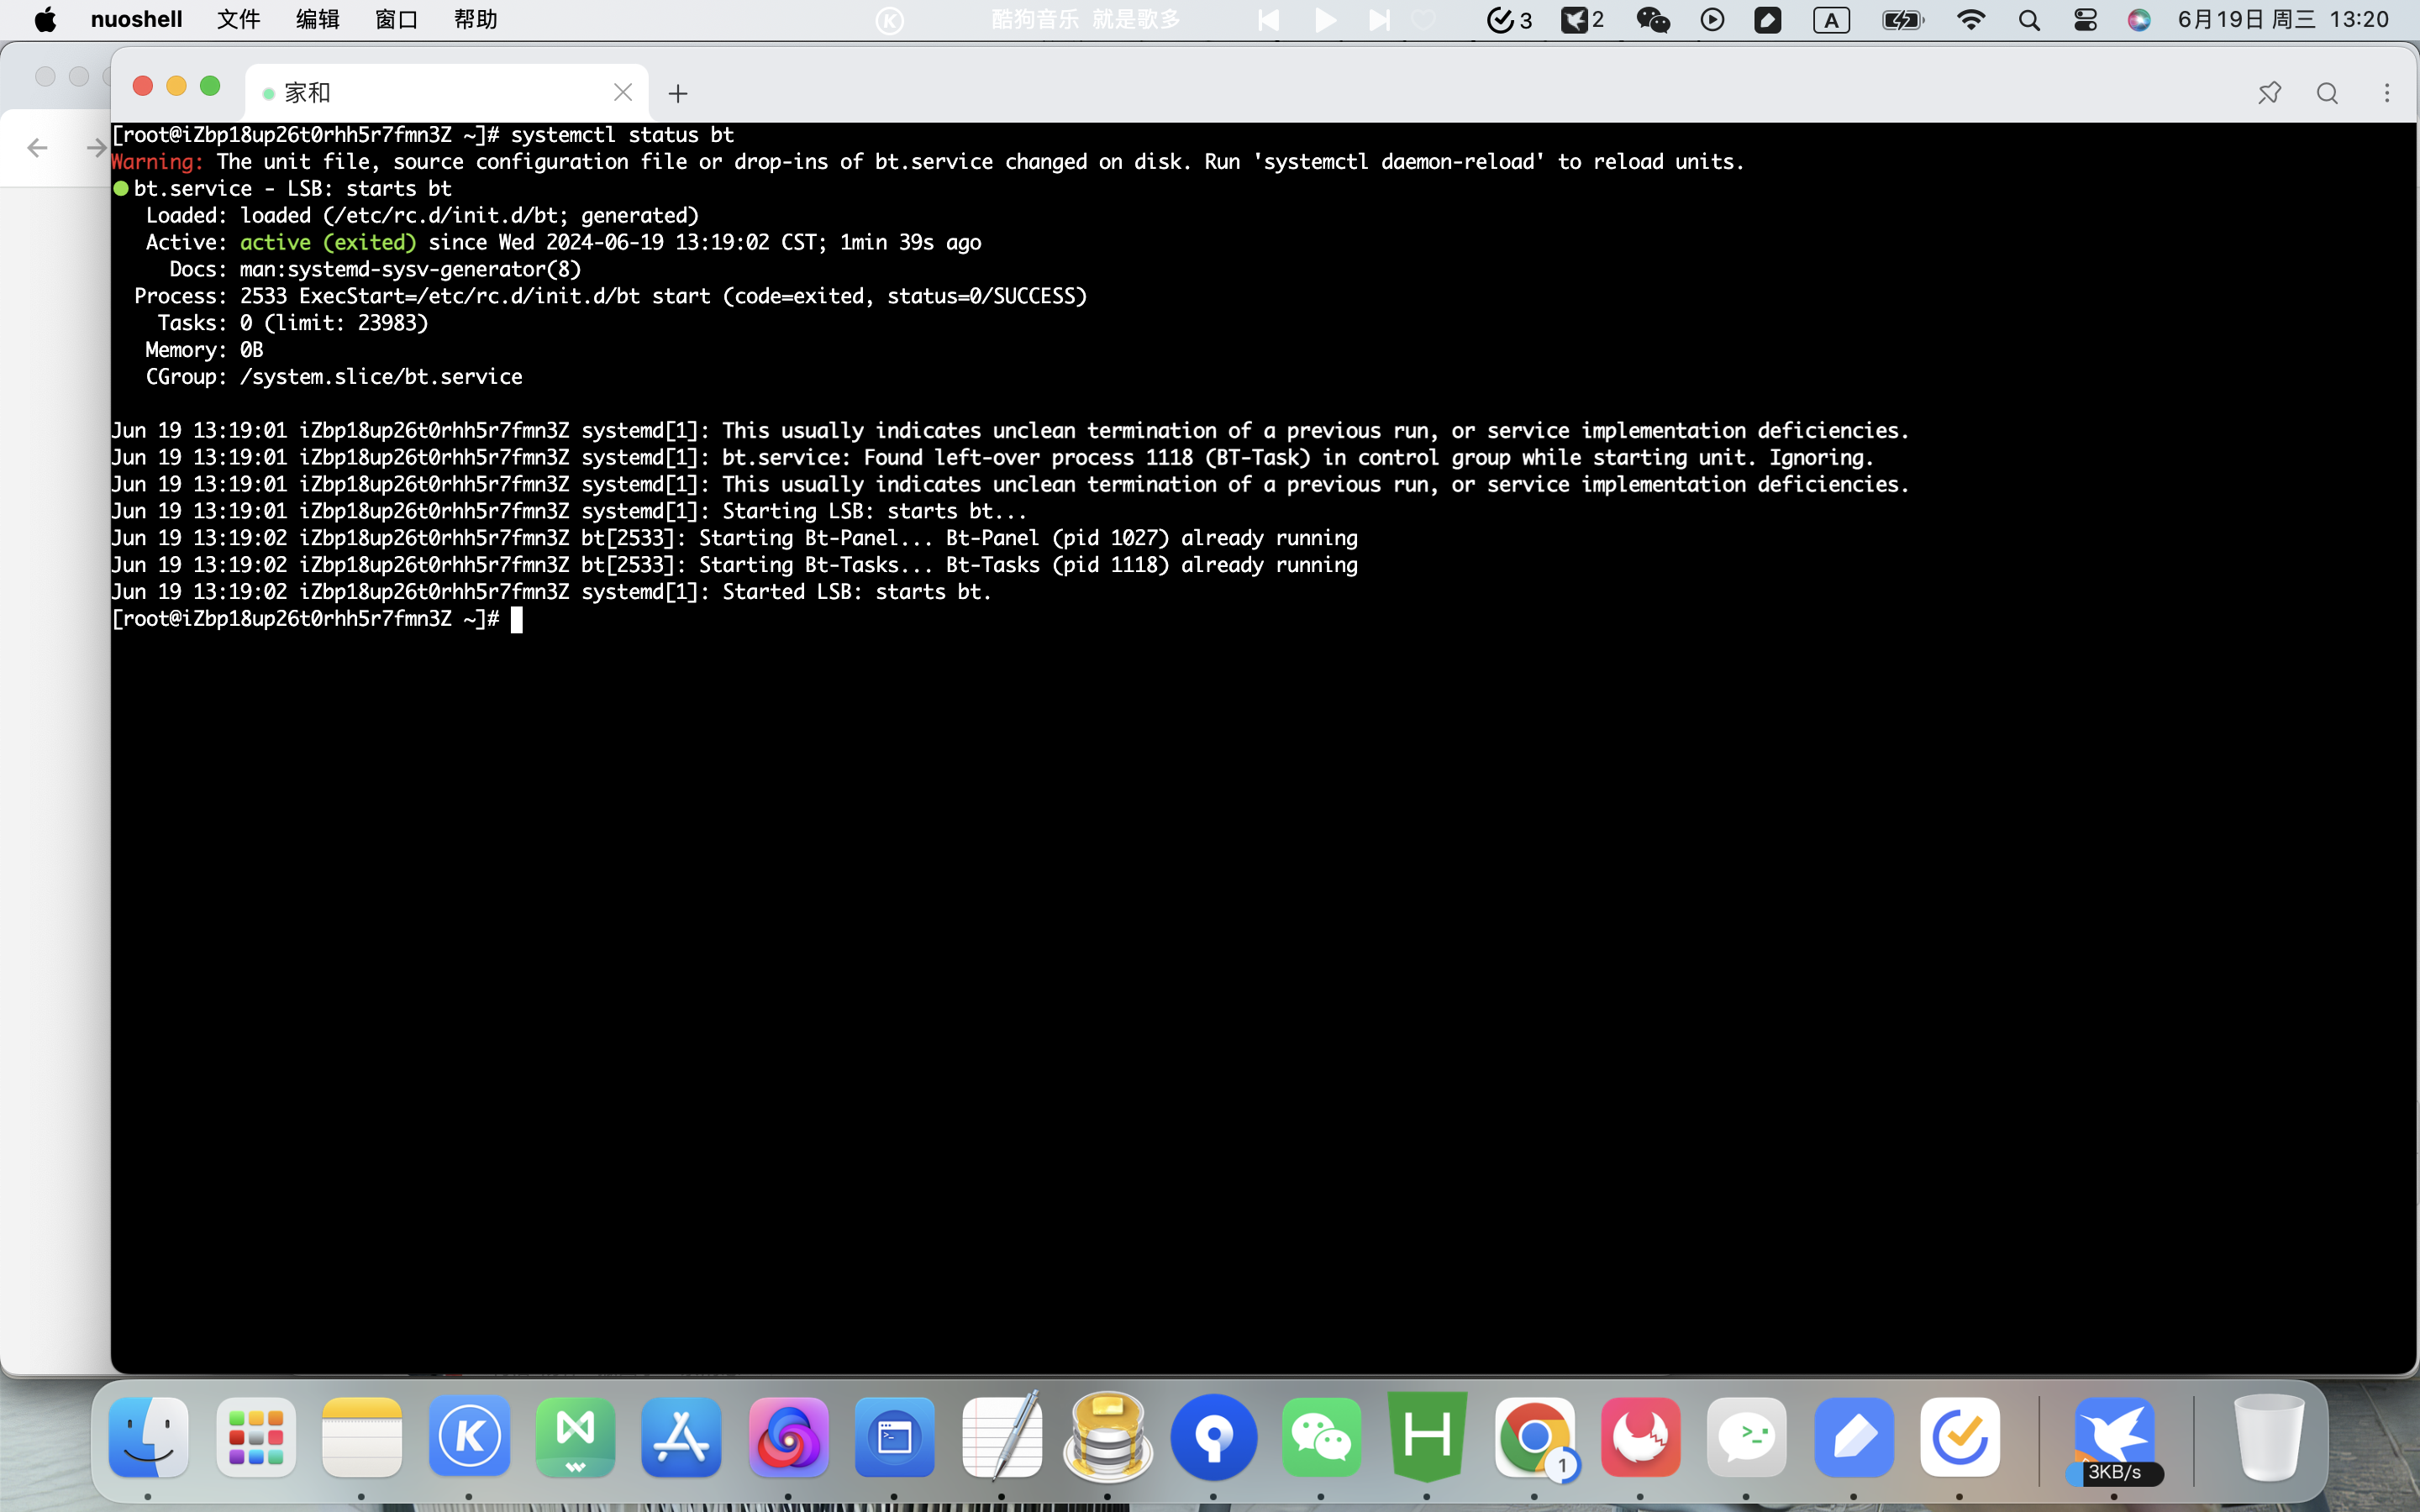Open the red bird app in Dock
Screen dimensions: 2420x1512
coord(1641,1437)
